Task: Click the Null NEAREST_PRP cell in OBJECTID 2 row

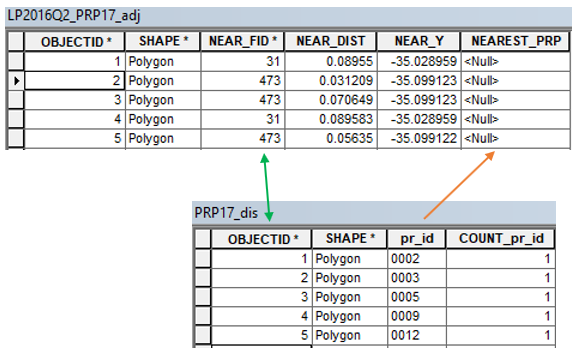Action: (x=515, y=80)
